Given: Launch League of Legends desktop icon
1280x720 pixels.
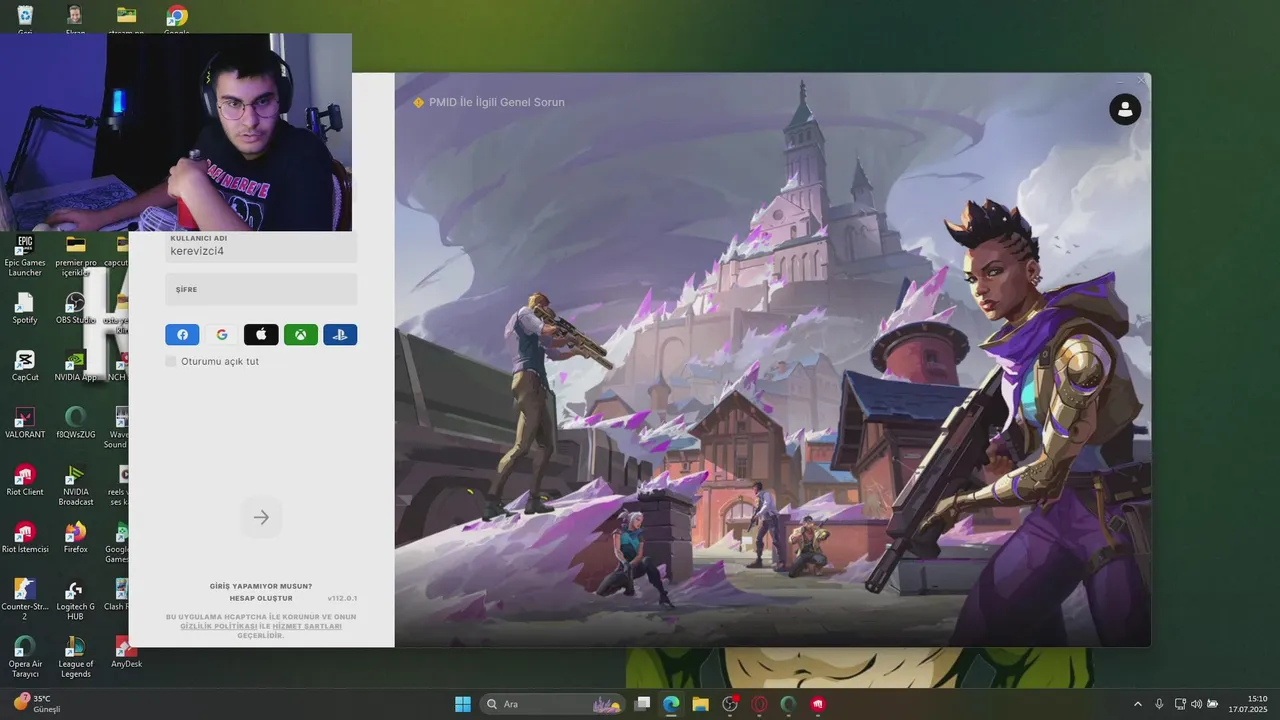Looking at the screenshot, I should click(x=75, y=657).
